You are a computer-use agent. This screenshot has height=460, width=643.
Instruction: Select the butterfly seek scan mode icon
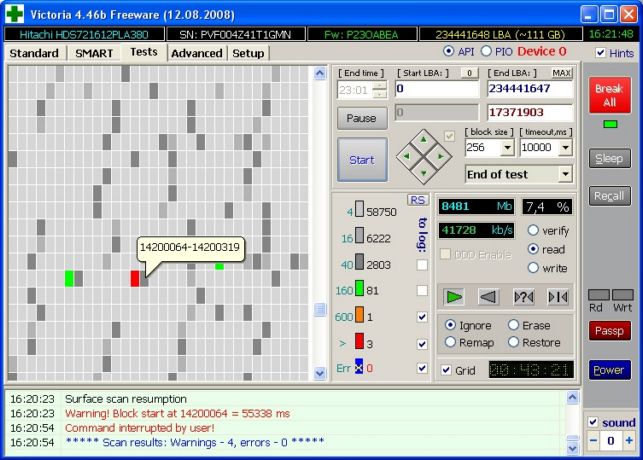pos(558,296)
